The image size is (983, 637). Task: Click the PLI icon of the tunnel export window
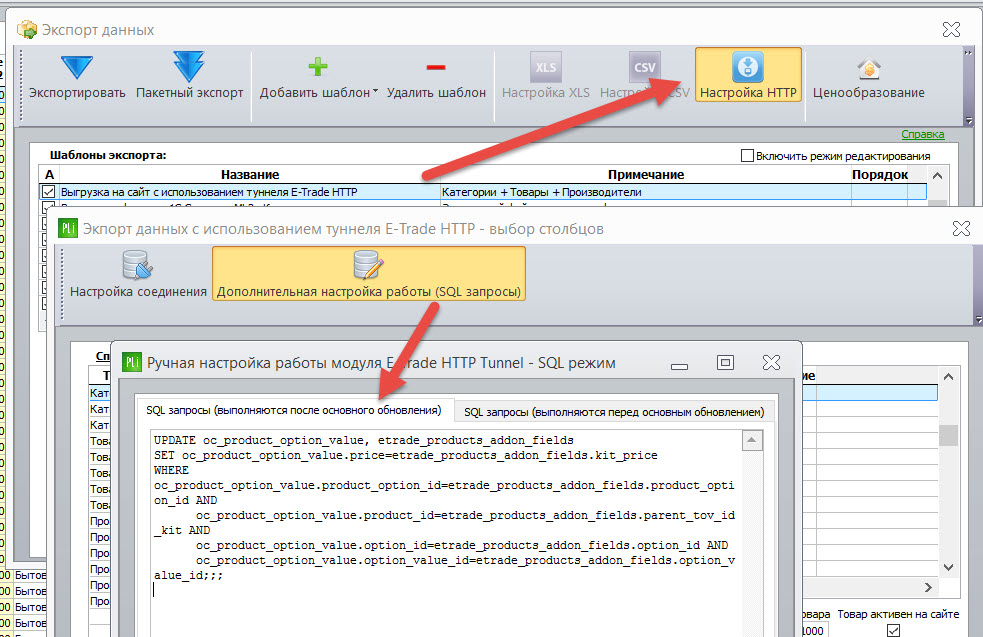68,228
